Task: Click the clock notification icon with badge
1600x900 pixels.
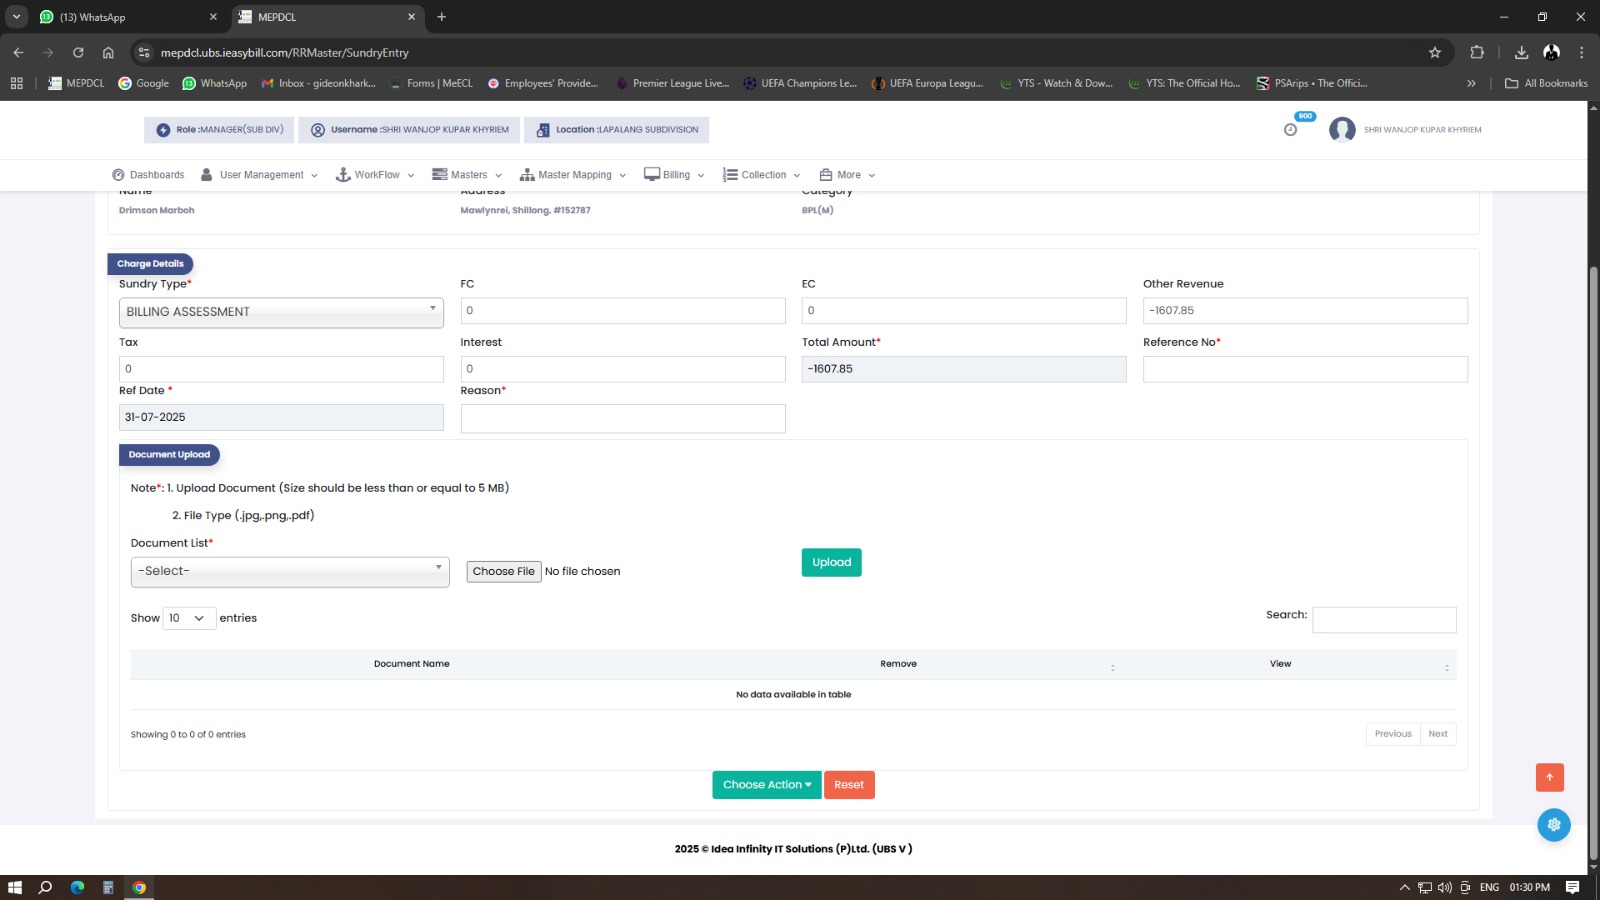Action: [1291, 129]
